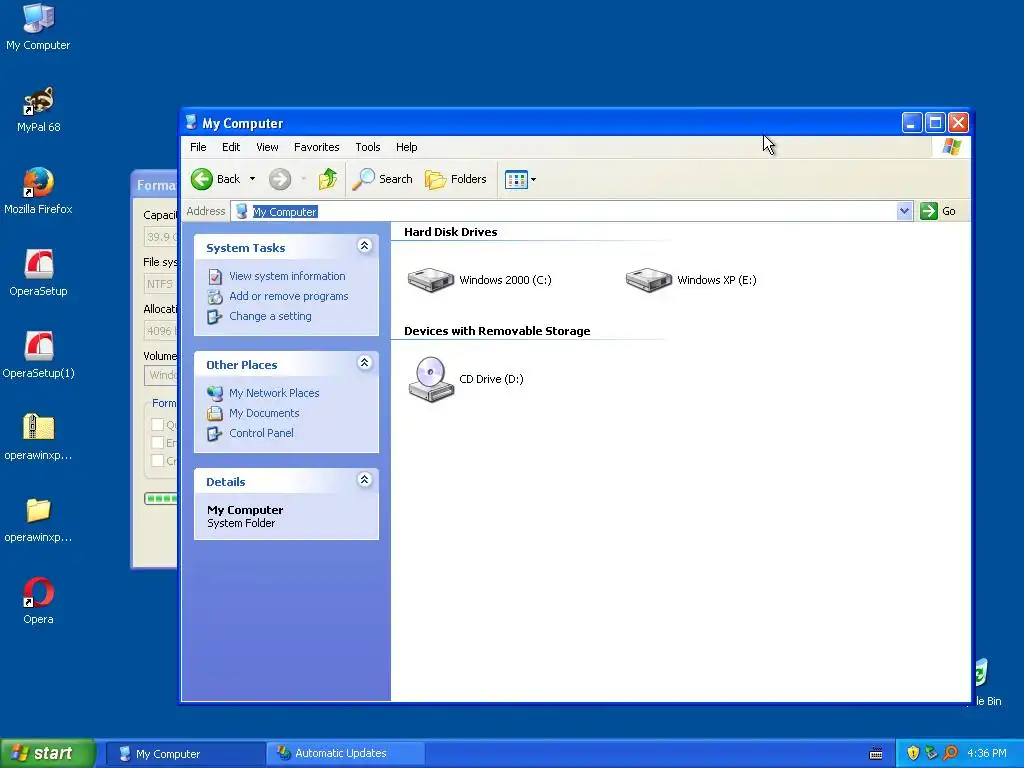Open the Help menu
This screenshot has height=768, width=1024.
point(406,147)
